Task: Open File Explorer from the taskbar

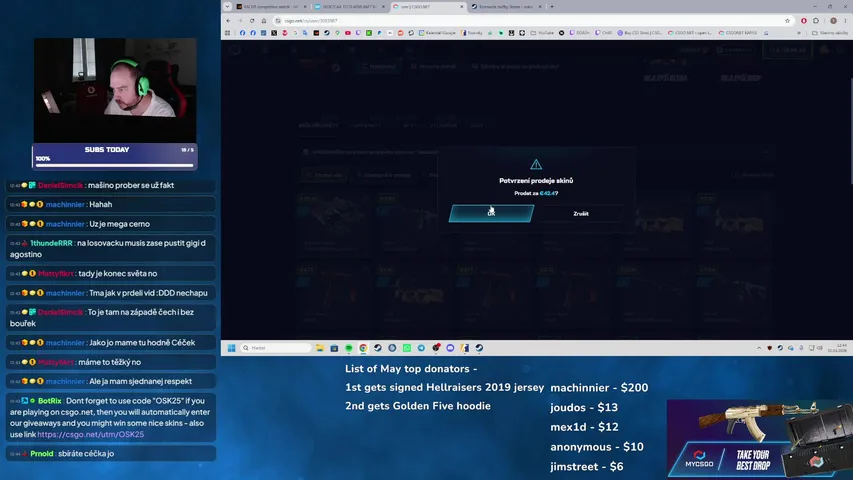Action: point(319,348)
